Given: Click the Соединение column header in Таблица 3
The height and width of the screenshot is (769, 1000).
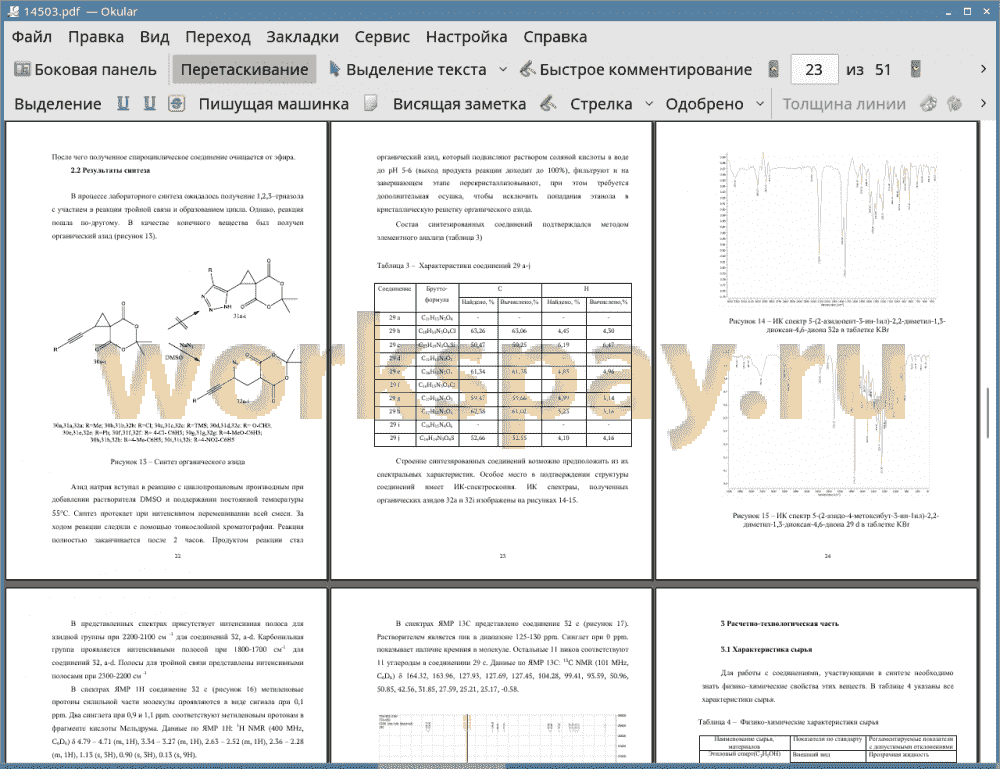Looking at the screenshot, I should (x=395, y=296).
